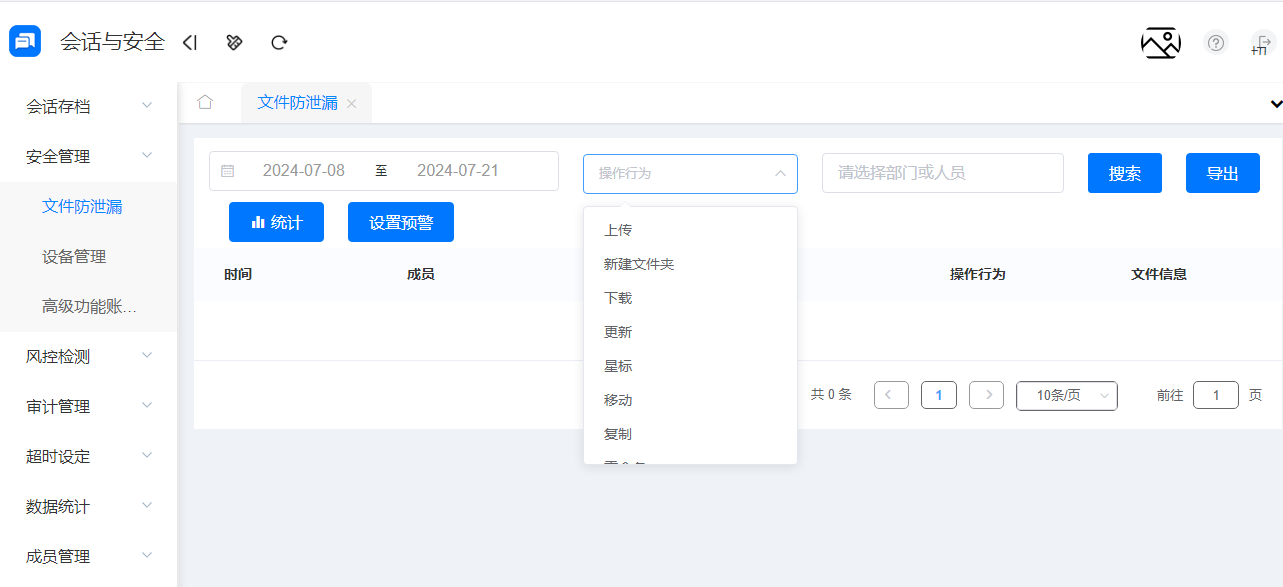
Task: Open the calendar icon in date field
Action: (x=227, y=170)
